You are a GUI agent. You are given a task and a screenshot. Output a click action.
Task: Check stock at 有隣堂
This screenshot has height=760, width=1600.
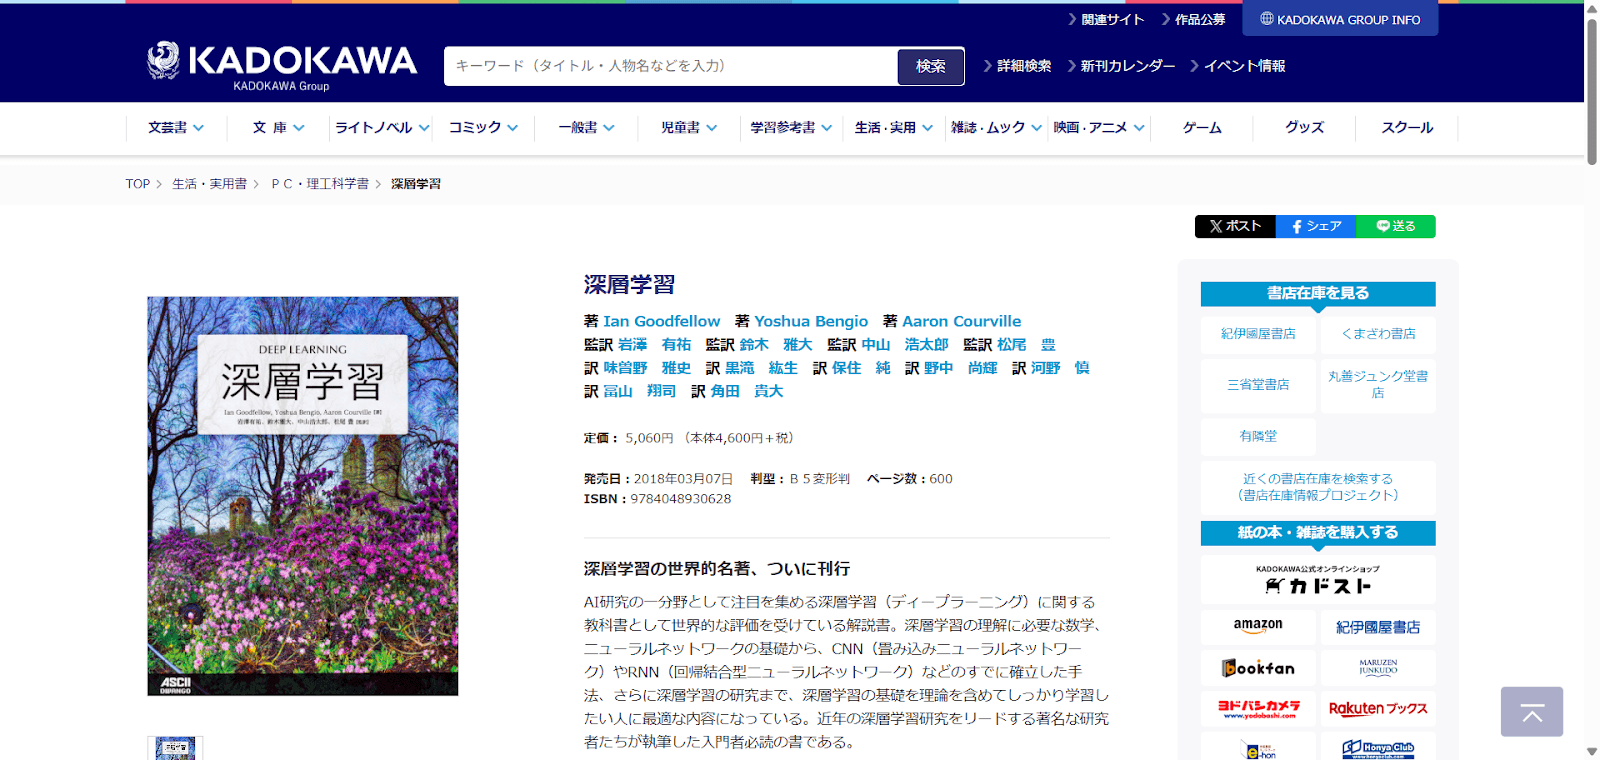coord(1258,436)
